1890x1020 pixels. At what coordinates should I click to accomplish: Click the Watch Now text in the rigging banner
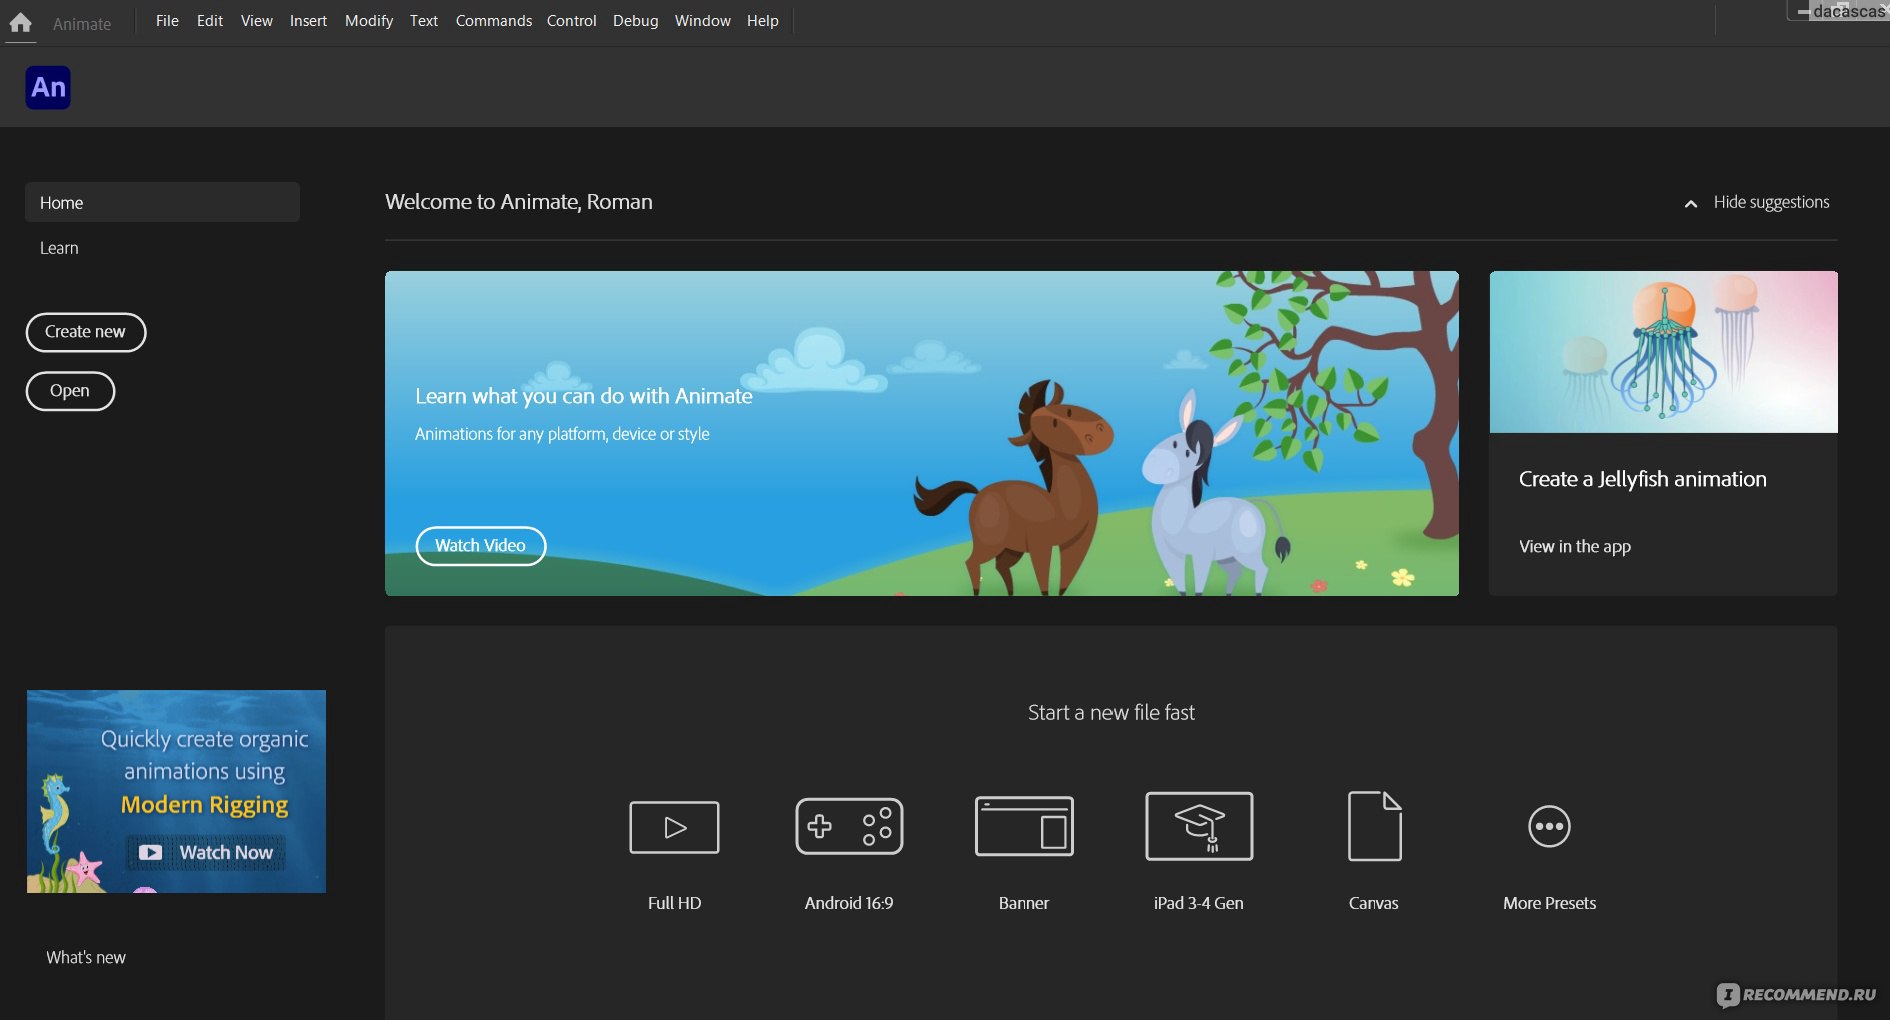click(226, 853)
